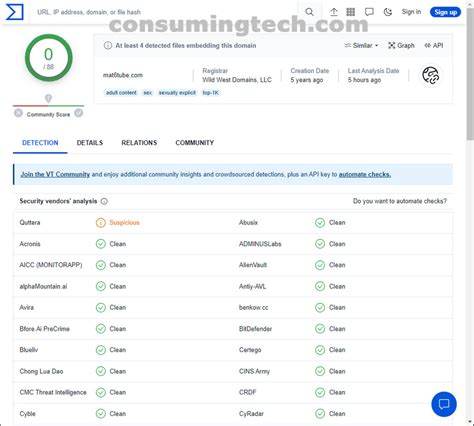Click the Sign in link
Viewport: 474px width, 426px height.
(x=411, y=12)
